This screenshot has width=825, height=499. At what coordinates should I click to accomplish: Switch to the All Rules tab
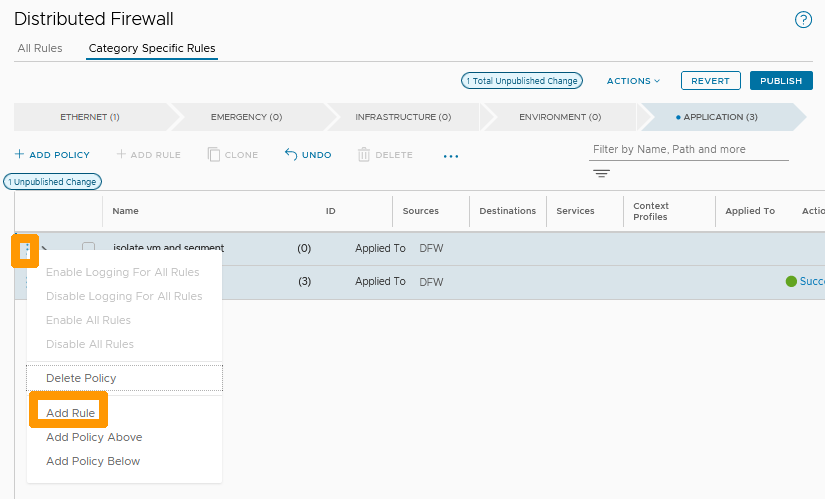(40, 48)
